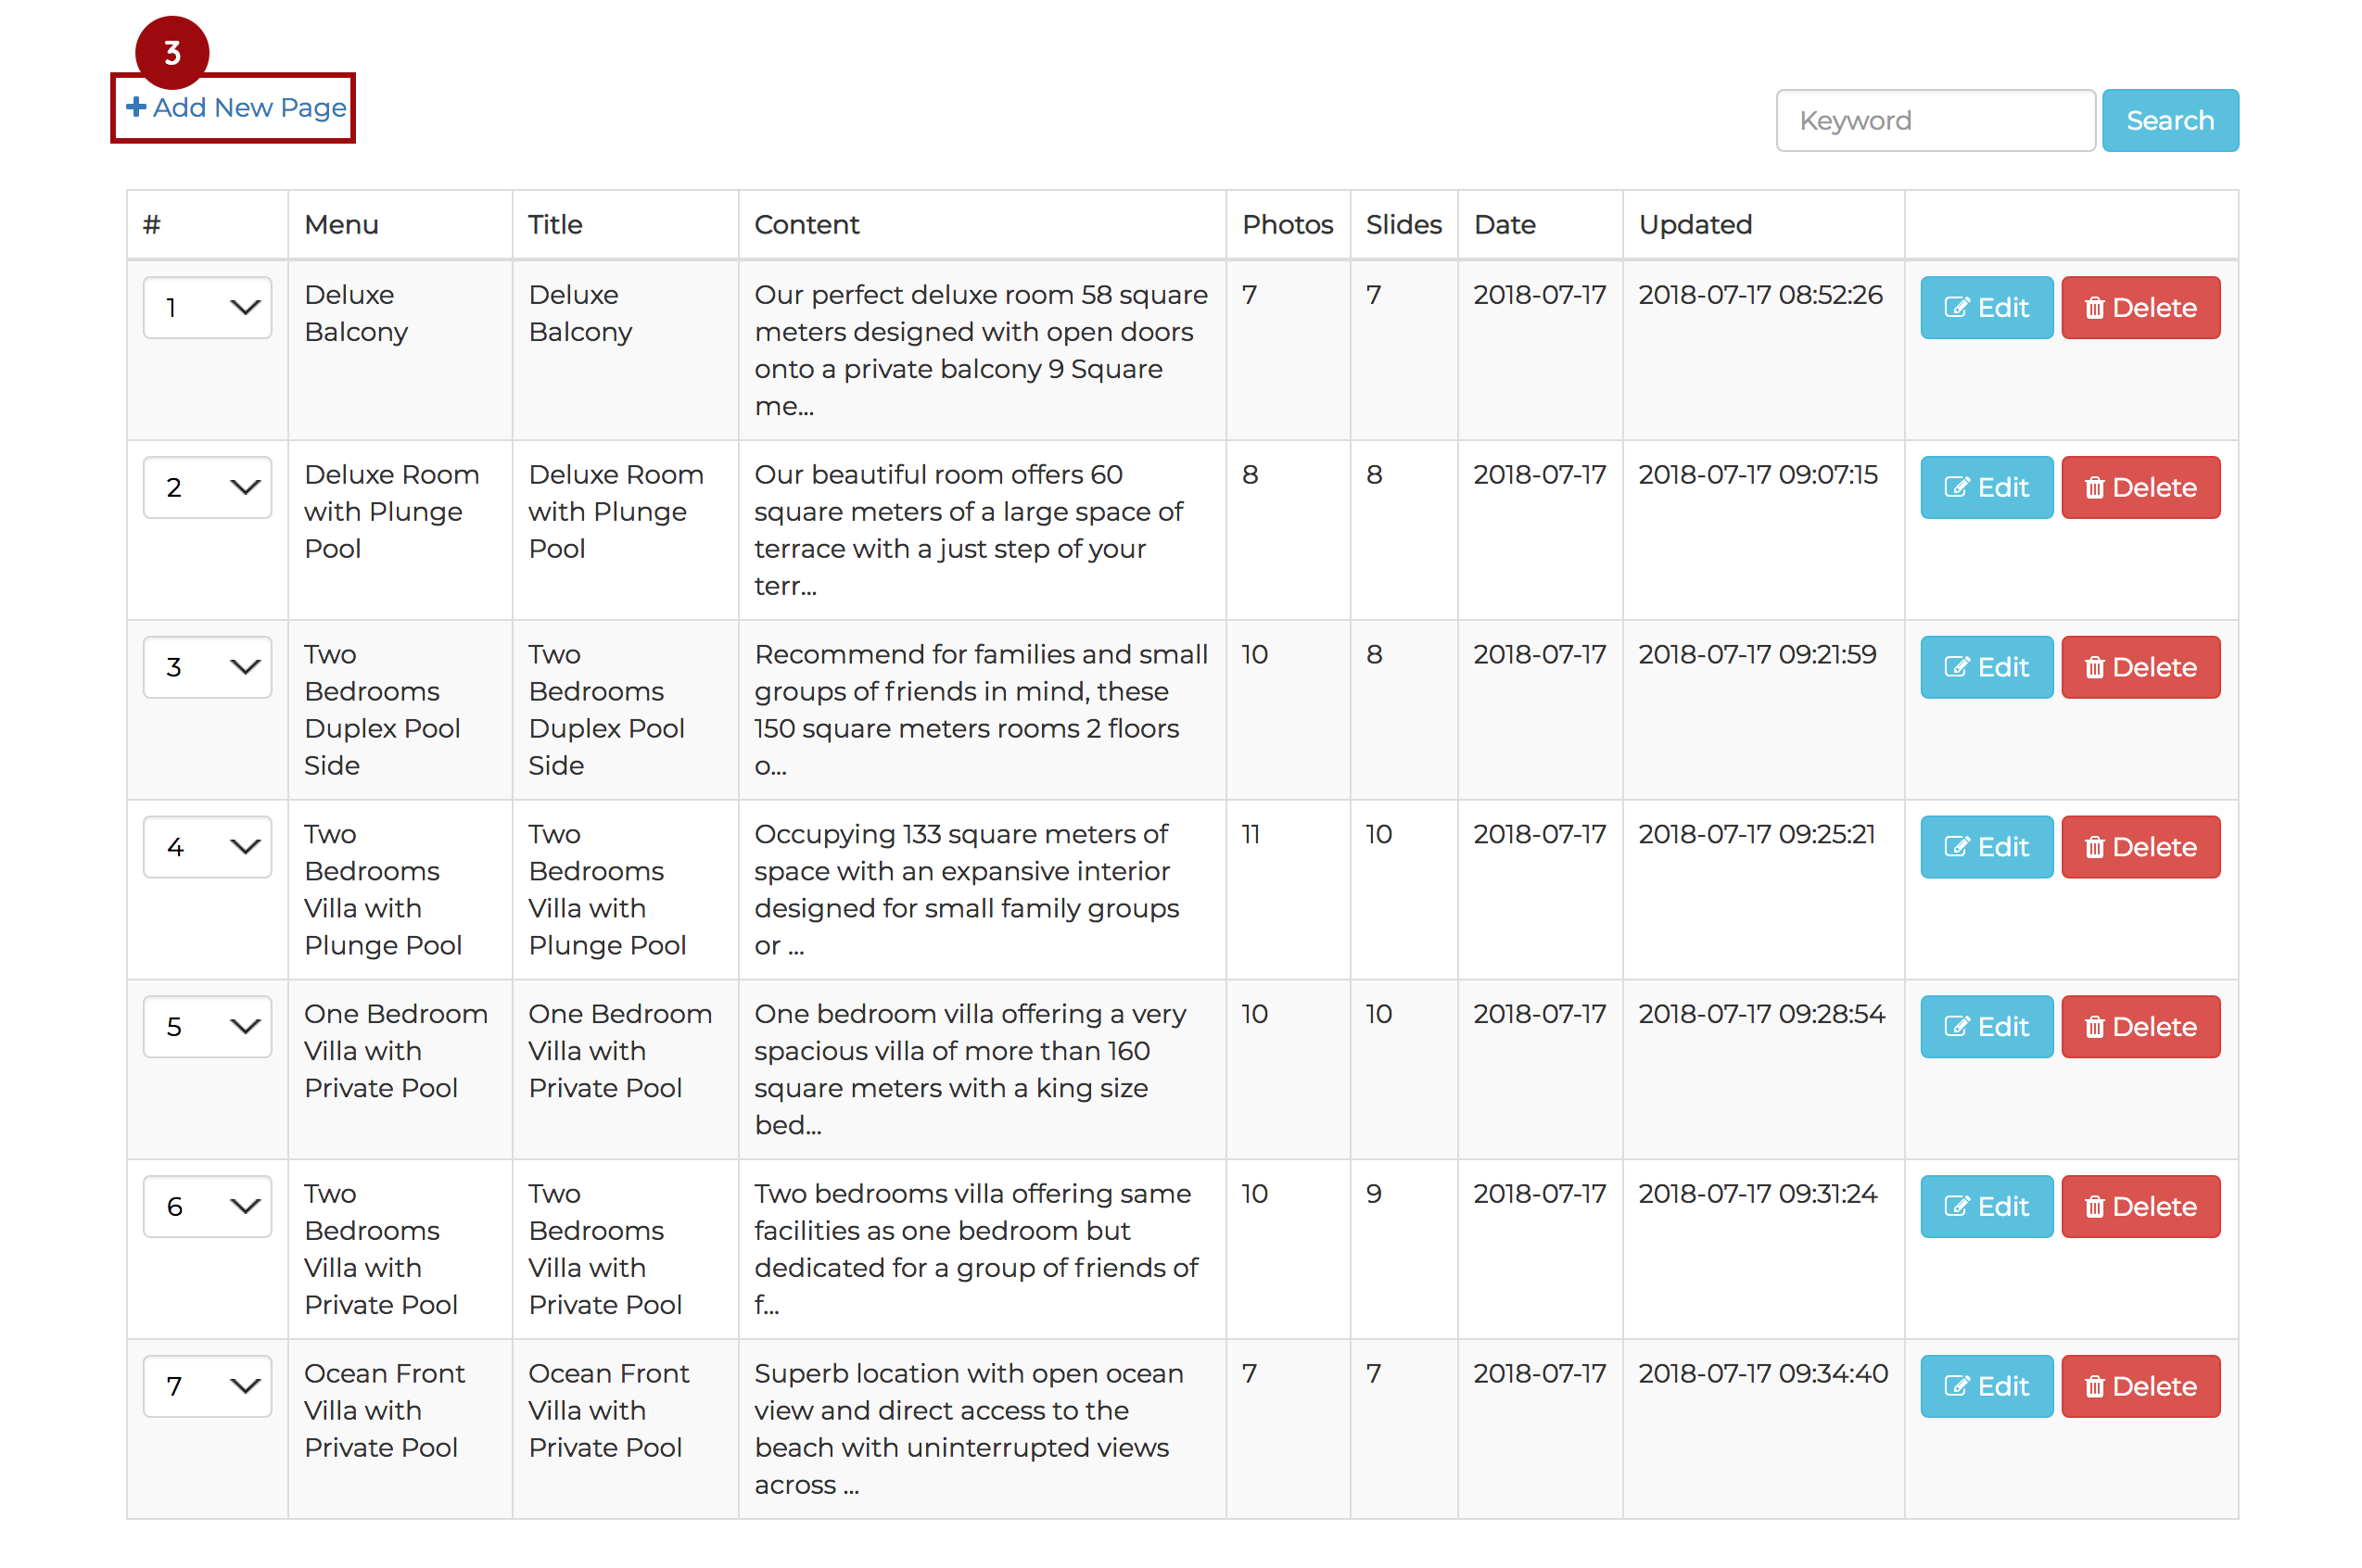This screenshot has width=2362, height=1568.
Task: Open the order dropdown for Deluxe Balcony
Action: pyautogui.click(x=207, y=307)
